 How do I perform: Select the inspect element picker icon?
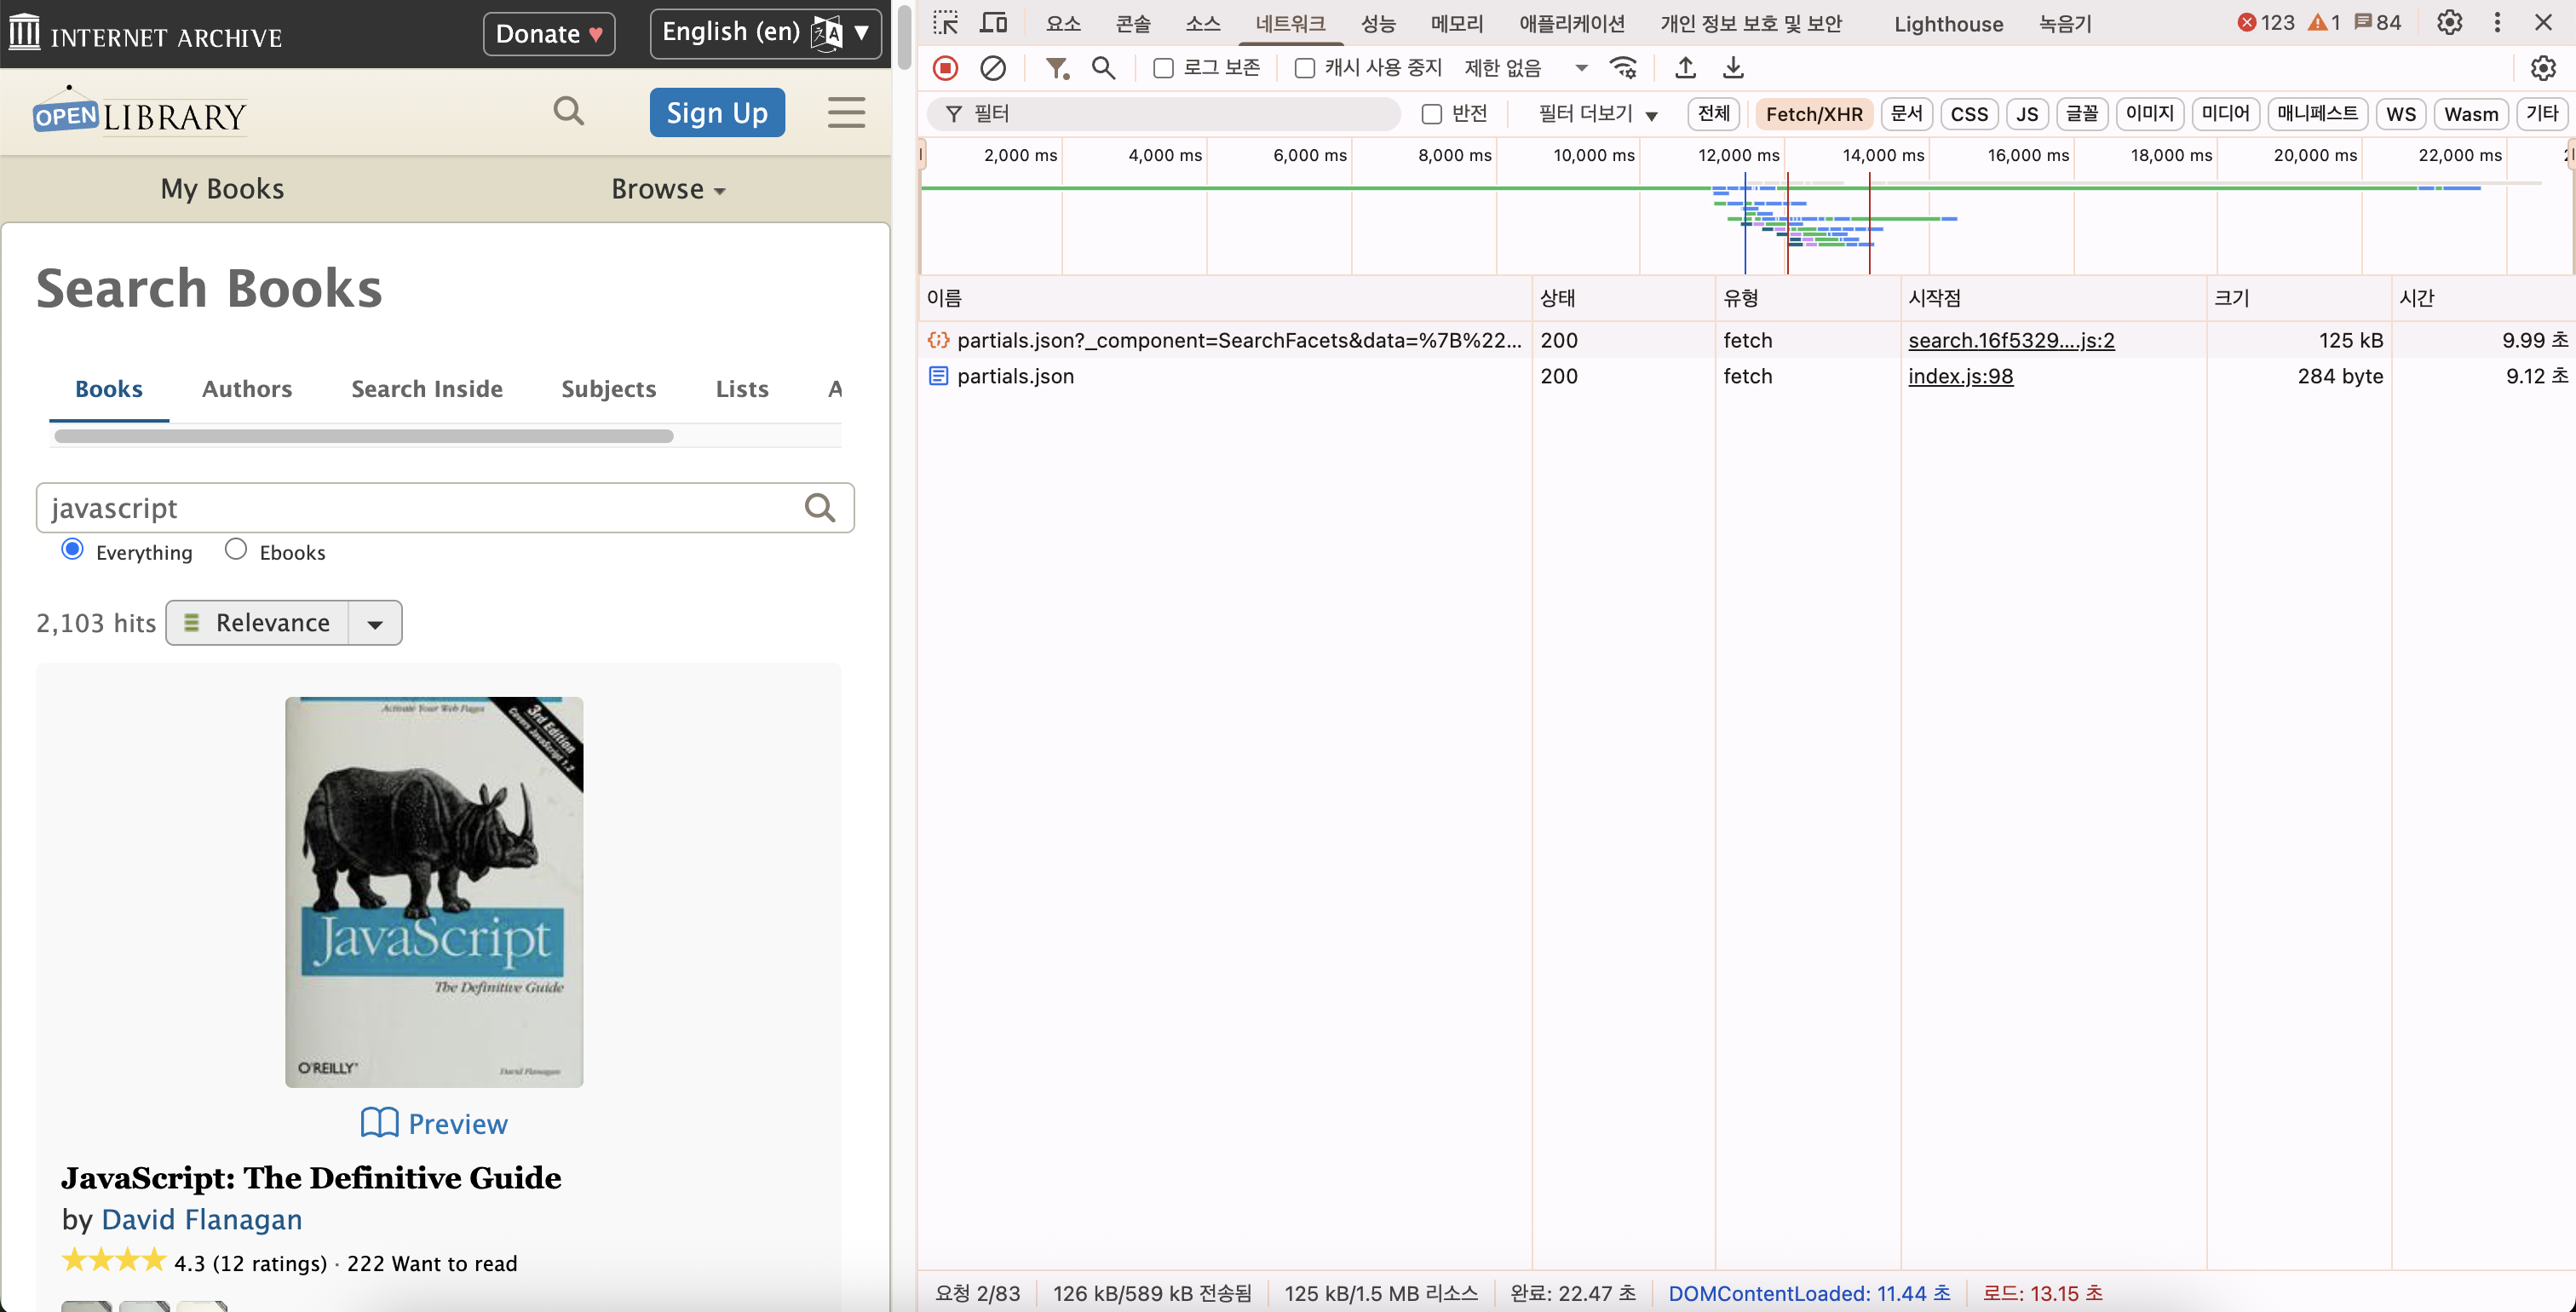click(x=945, y=23)
